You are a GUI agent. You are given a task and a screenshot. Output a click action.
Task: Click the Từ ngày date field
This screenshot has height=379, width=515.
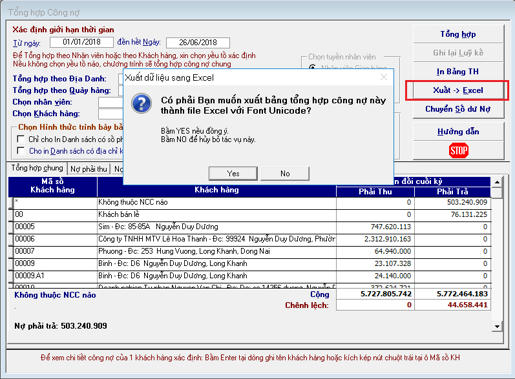81,42
